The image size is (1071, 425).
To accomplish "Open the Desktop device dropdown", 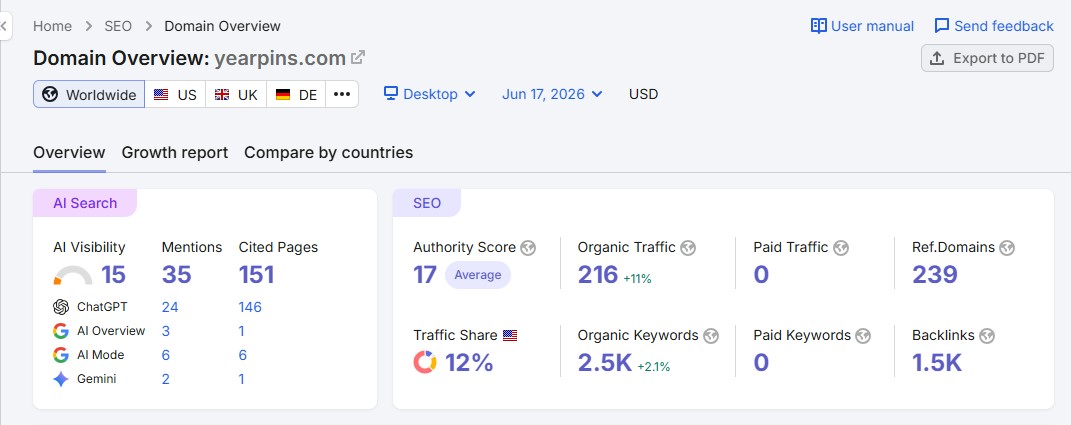I will coord(430,94).
